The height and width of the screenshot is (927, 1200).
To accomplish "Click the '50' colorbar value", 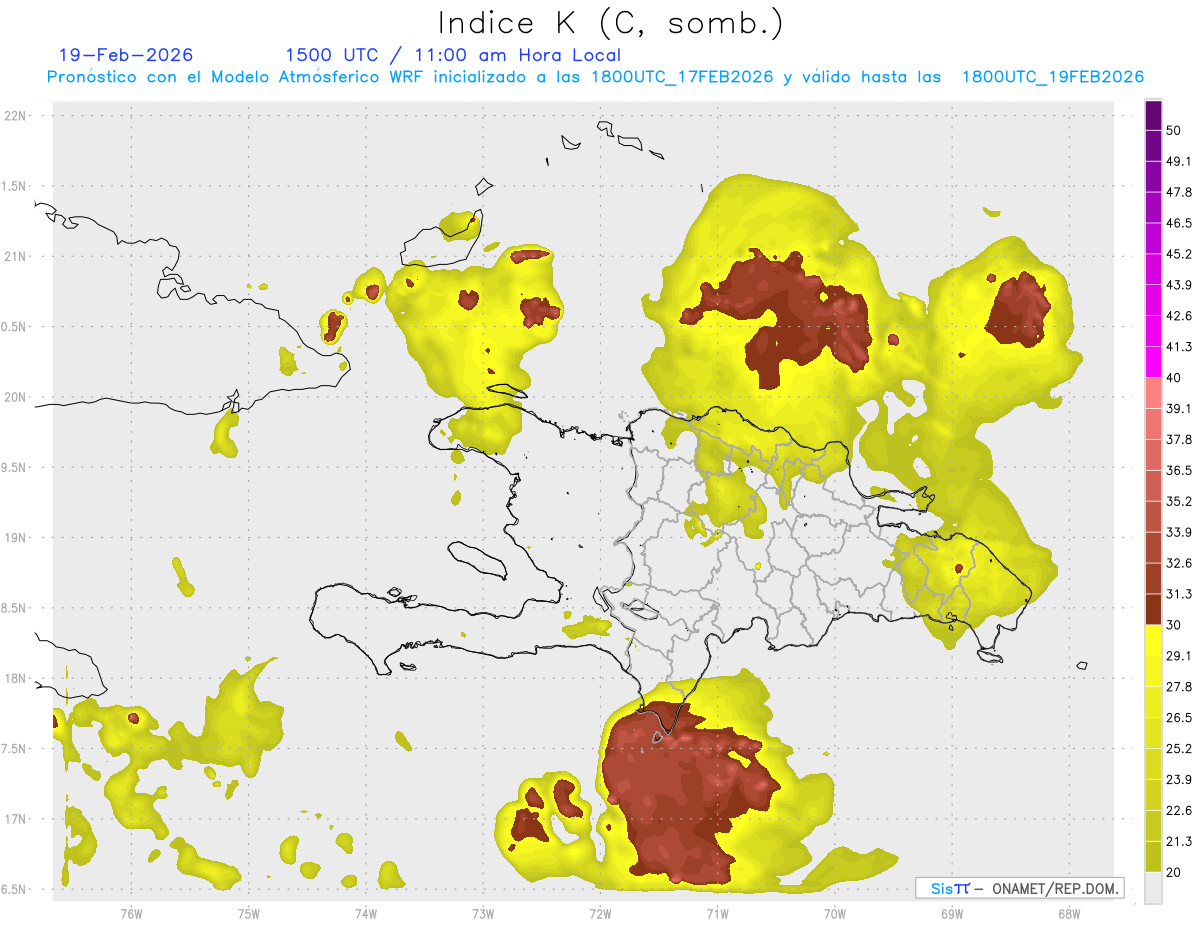I will point(1176,130).
